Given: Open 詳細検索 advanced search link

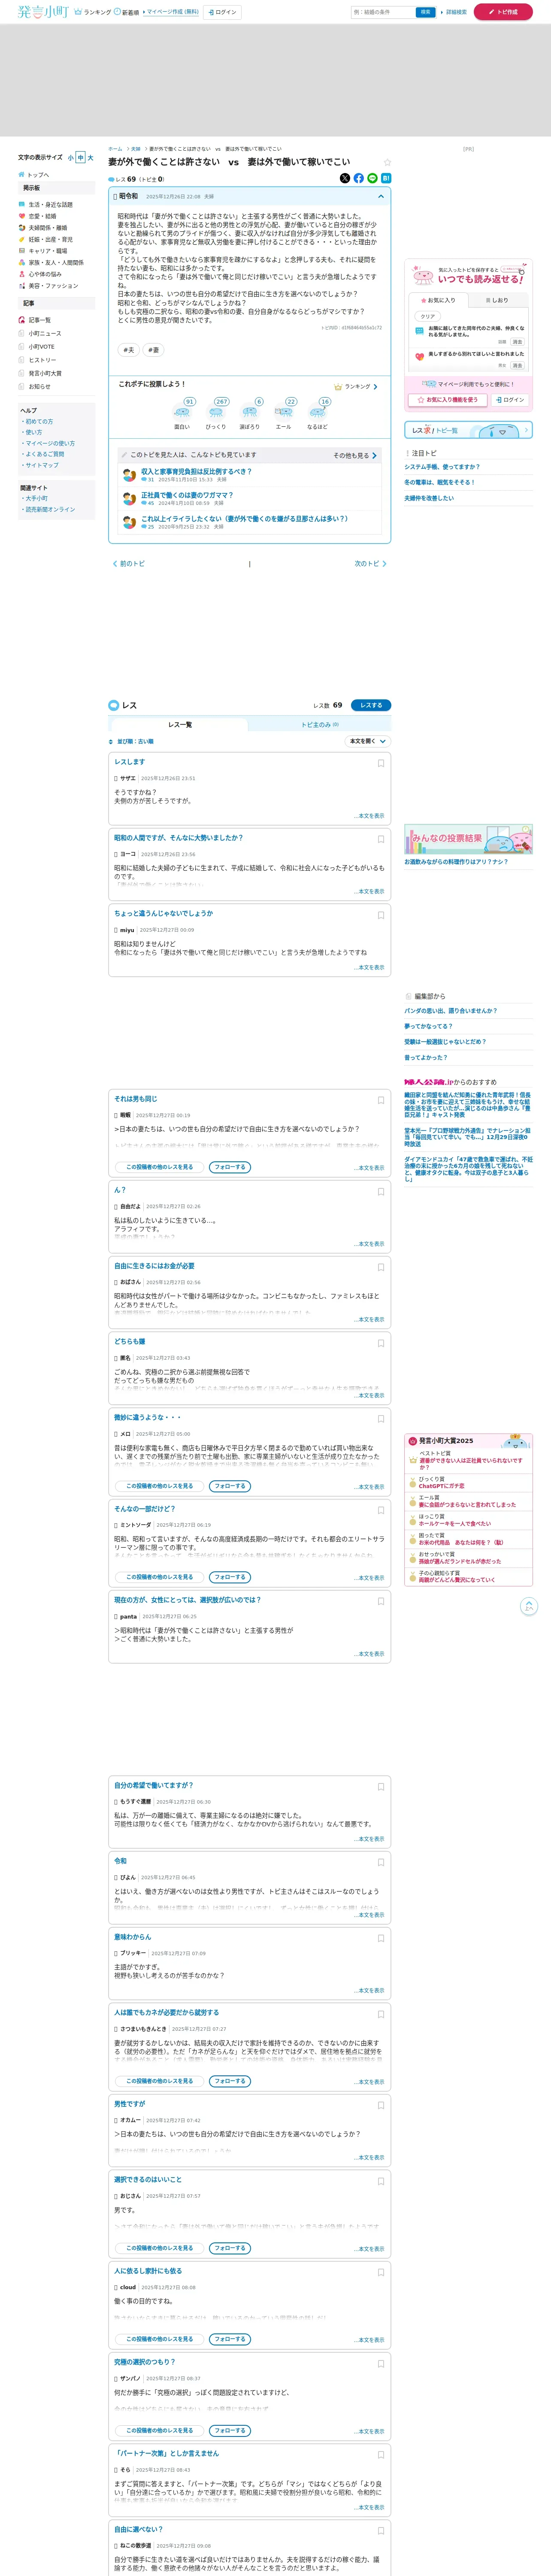Looking at the screenshot, I should 454,12.
